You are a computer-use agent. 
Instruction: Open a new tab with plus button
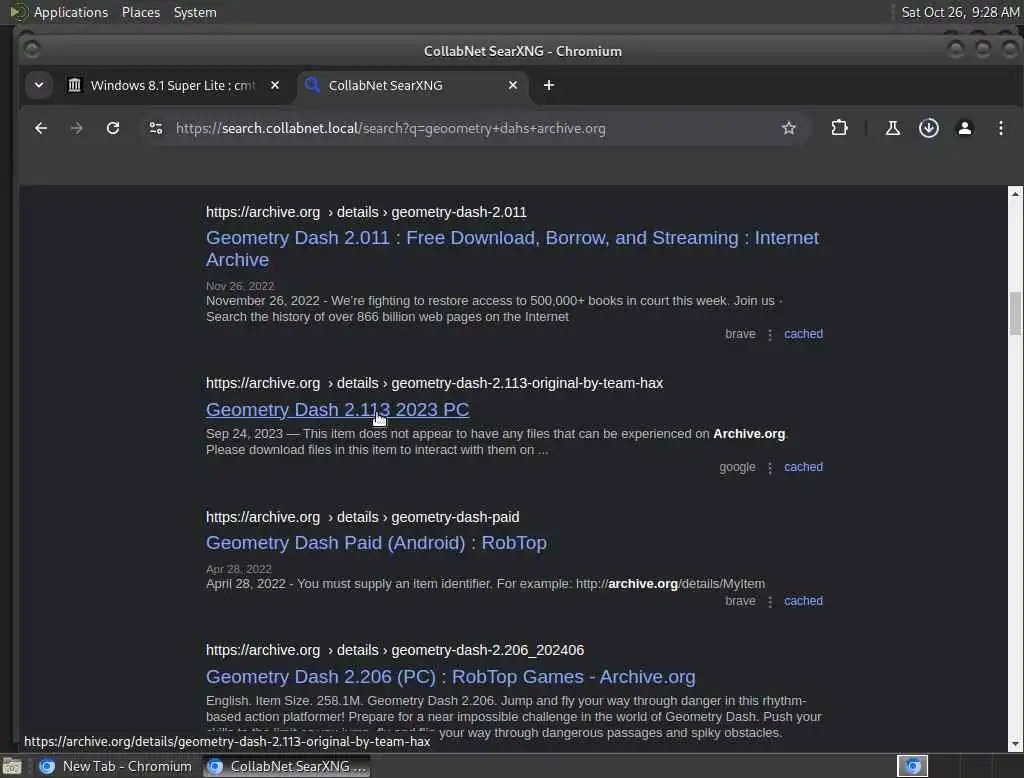tap(549, 86)
